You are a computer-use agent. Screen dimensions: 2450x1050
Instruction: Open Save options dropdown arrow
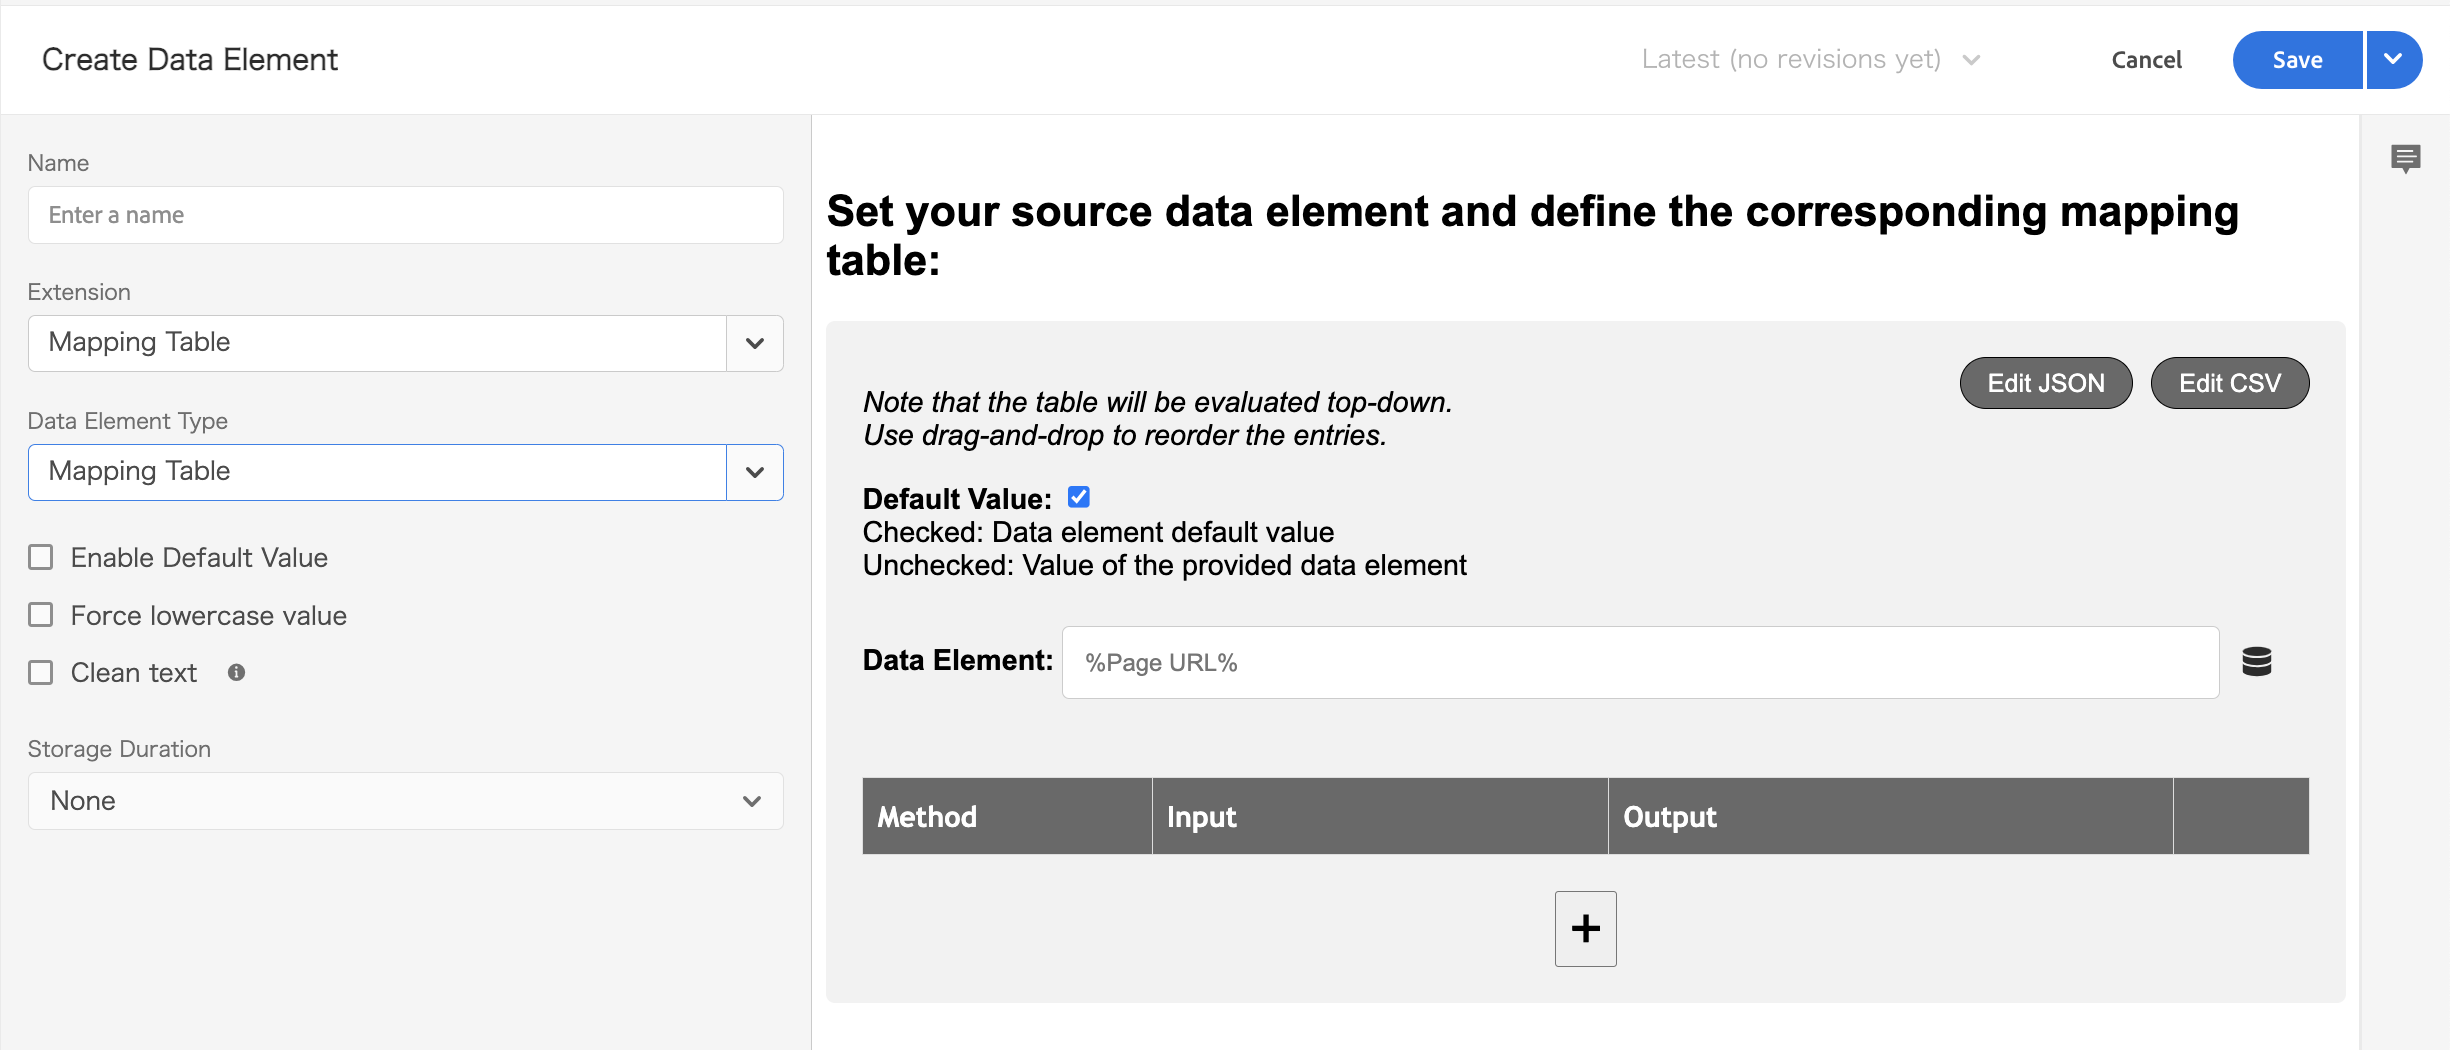point(2393,60)
